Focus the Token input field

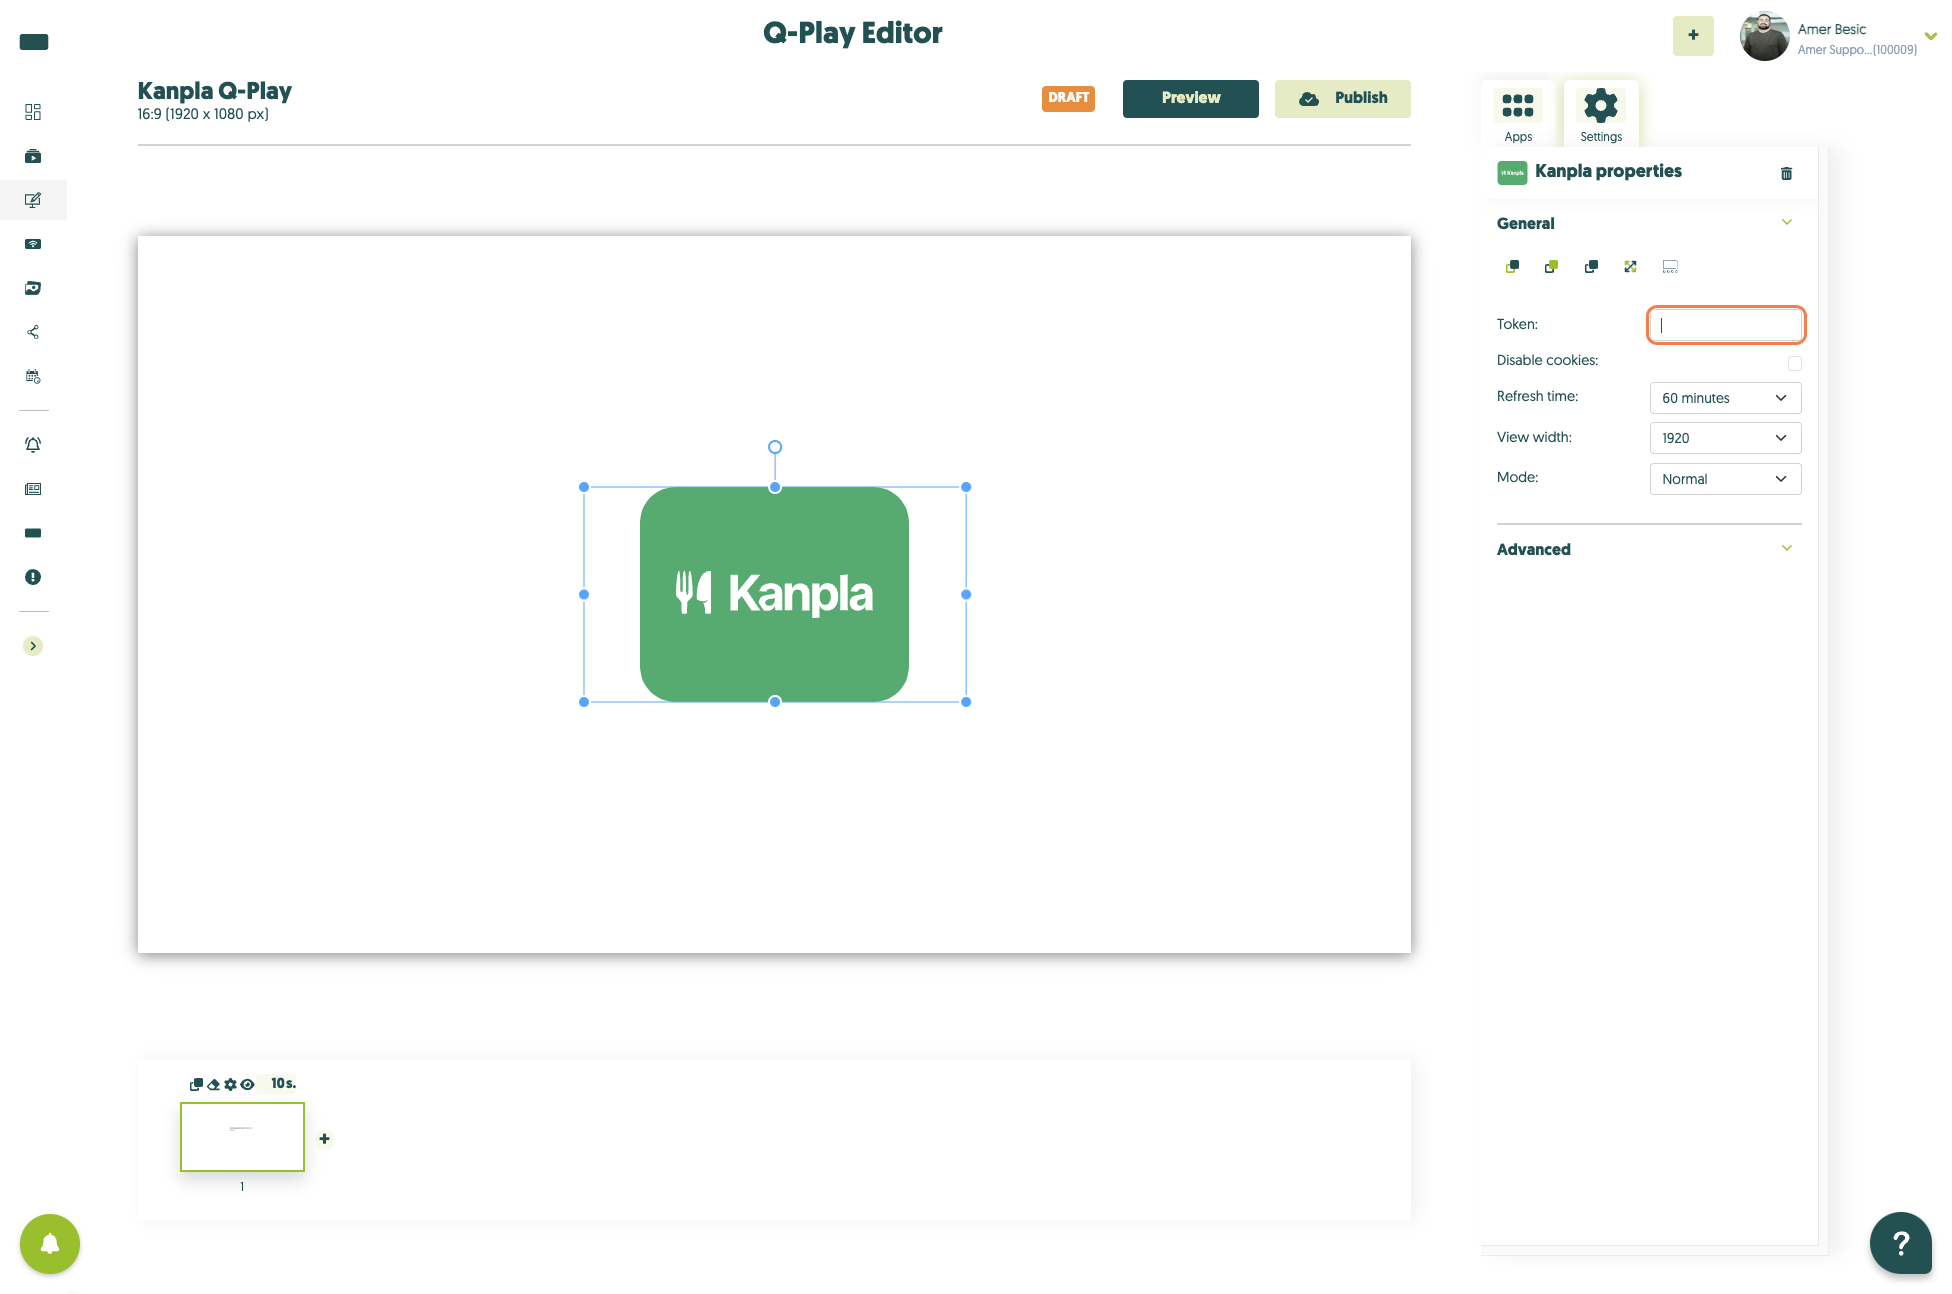(x=1726, y=325)
